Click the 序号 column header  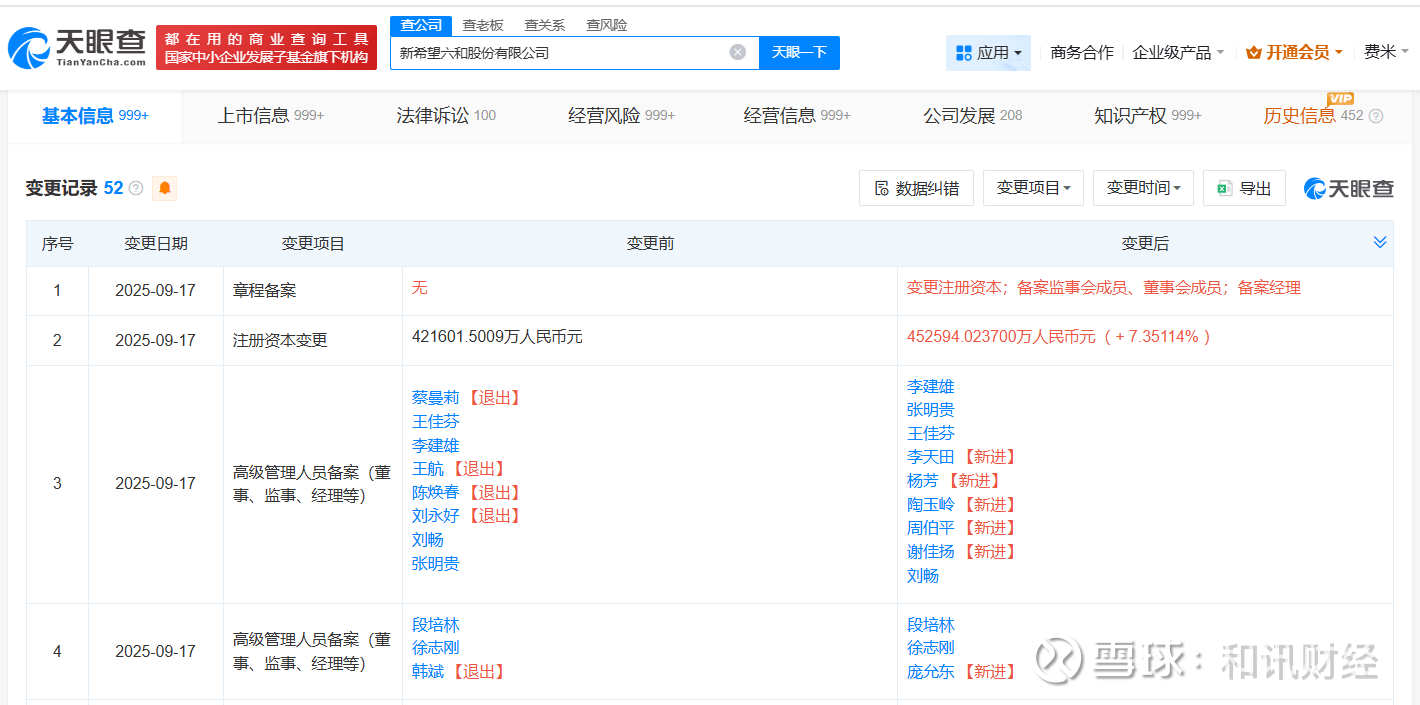tap(57, 243)
